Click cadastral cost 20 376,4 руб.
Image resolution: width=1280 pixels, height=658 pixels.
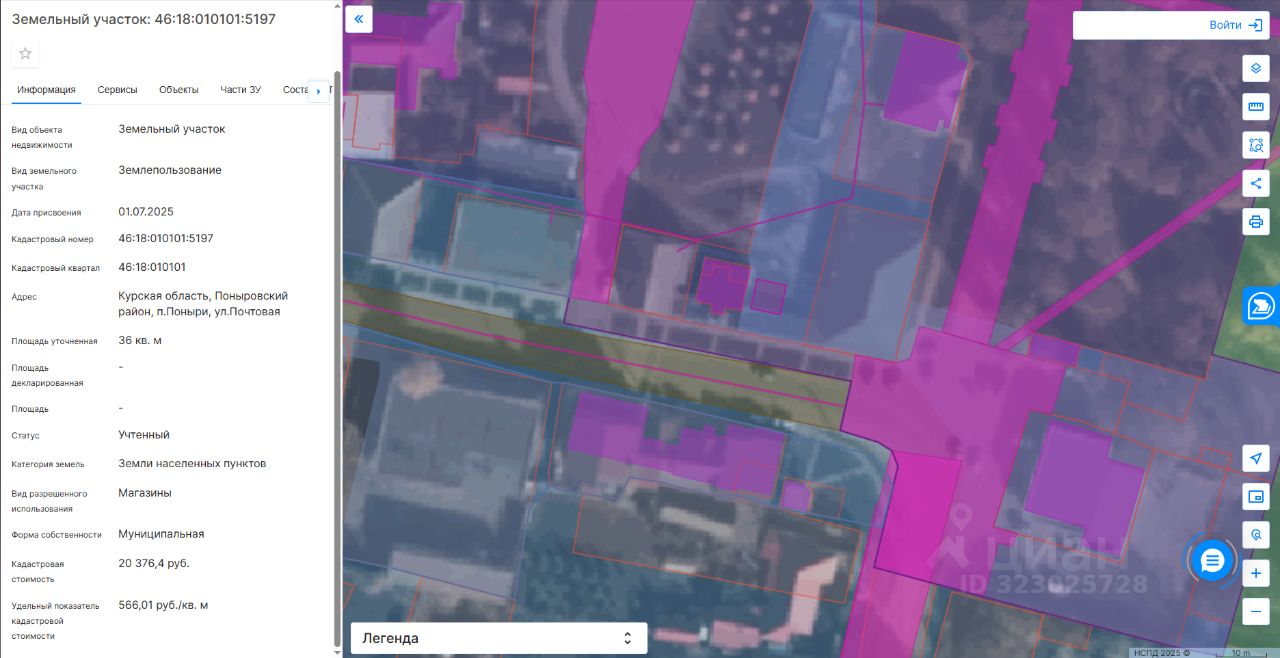click(x=154, y=564)
